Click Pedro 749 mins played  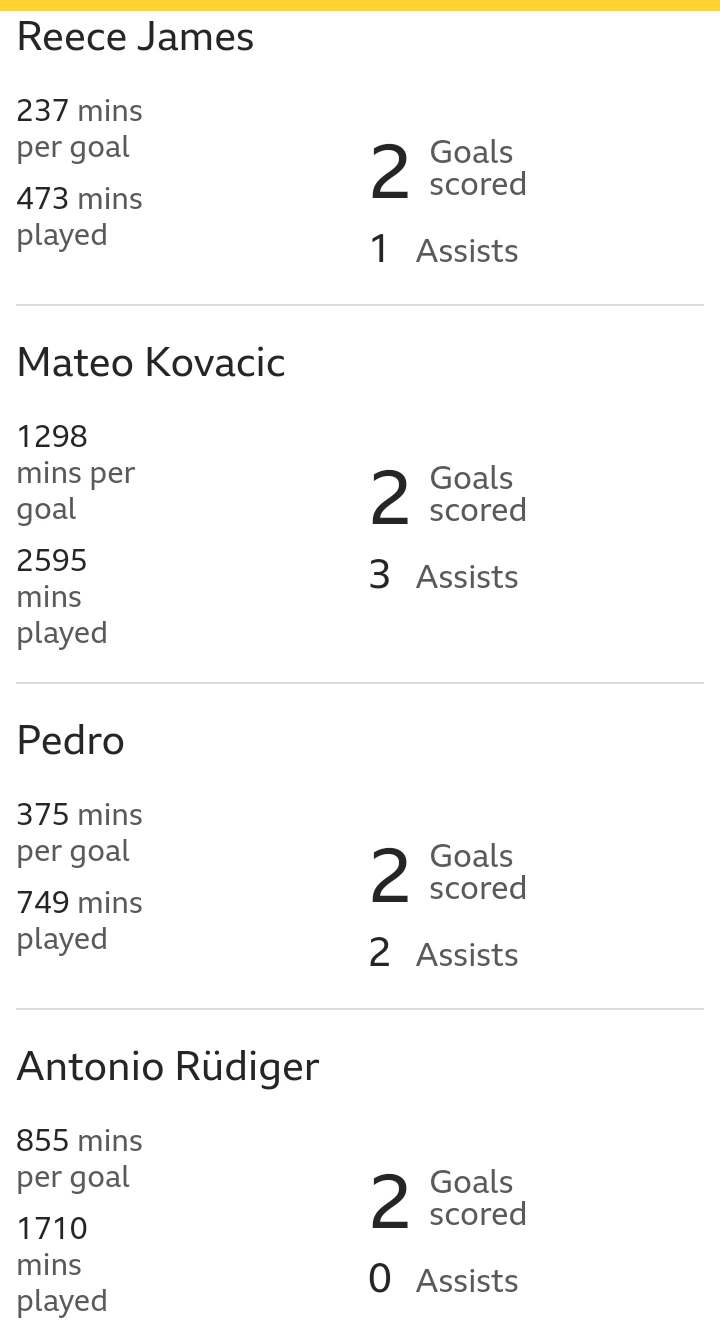(80, 921)
